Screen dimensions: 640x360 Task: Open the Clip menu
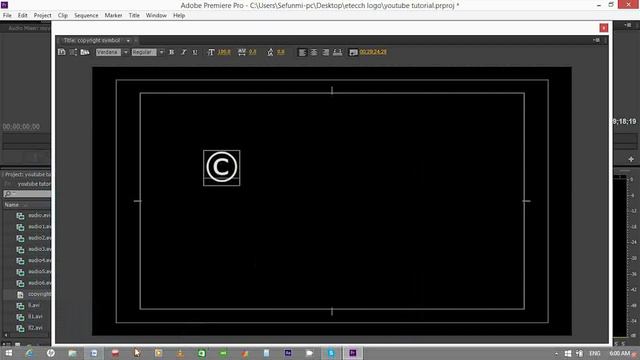[x=63, y=16]
